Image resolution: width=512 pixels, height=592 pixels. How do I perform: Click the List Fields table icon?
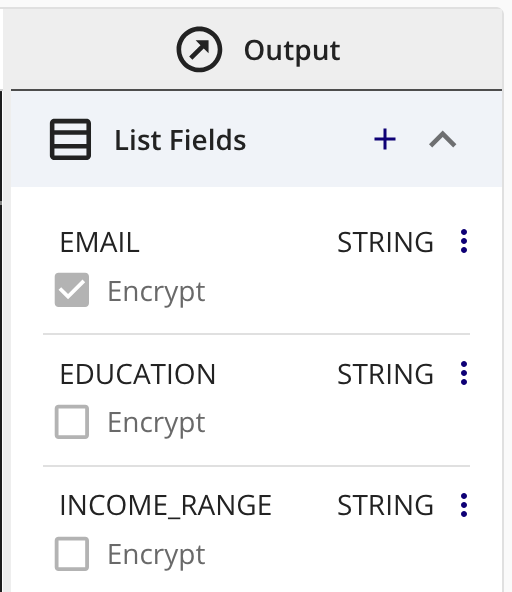coord(71,139)
